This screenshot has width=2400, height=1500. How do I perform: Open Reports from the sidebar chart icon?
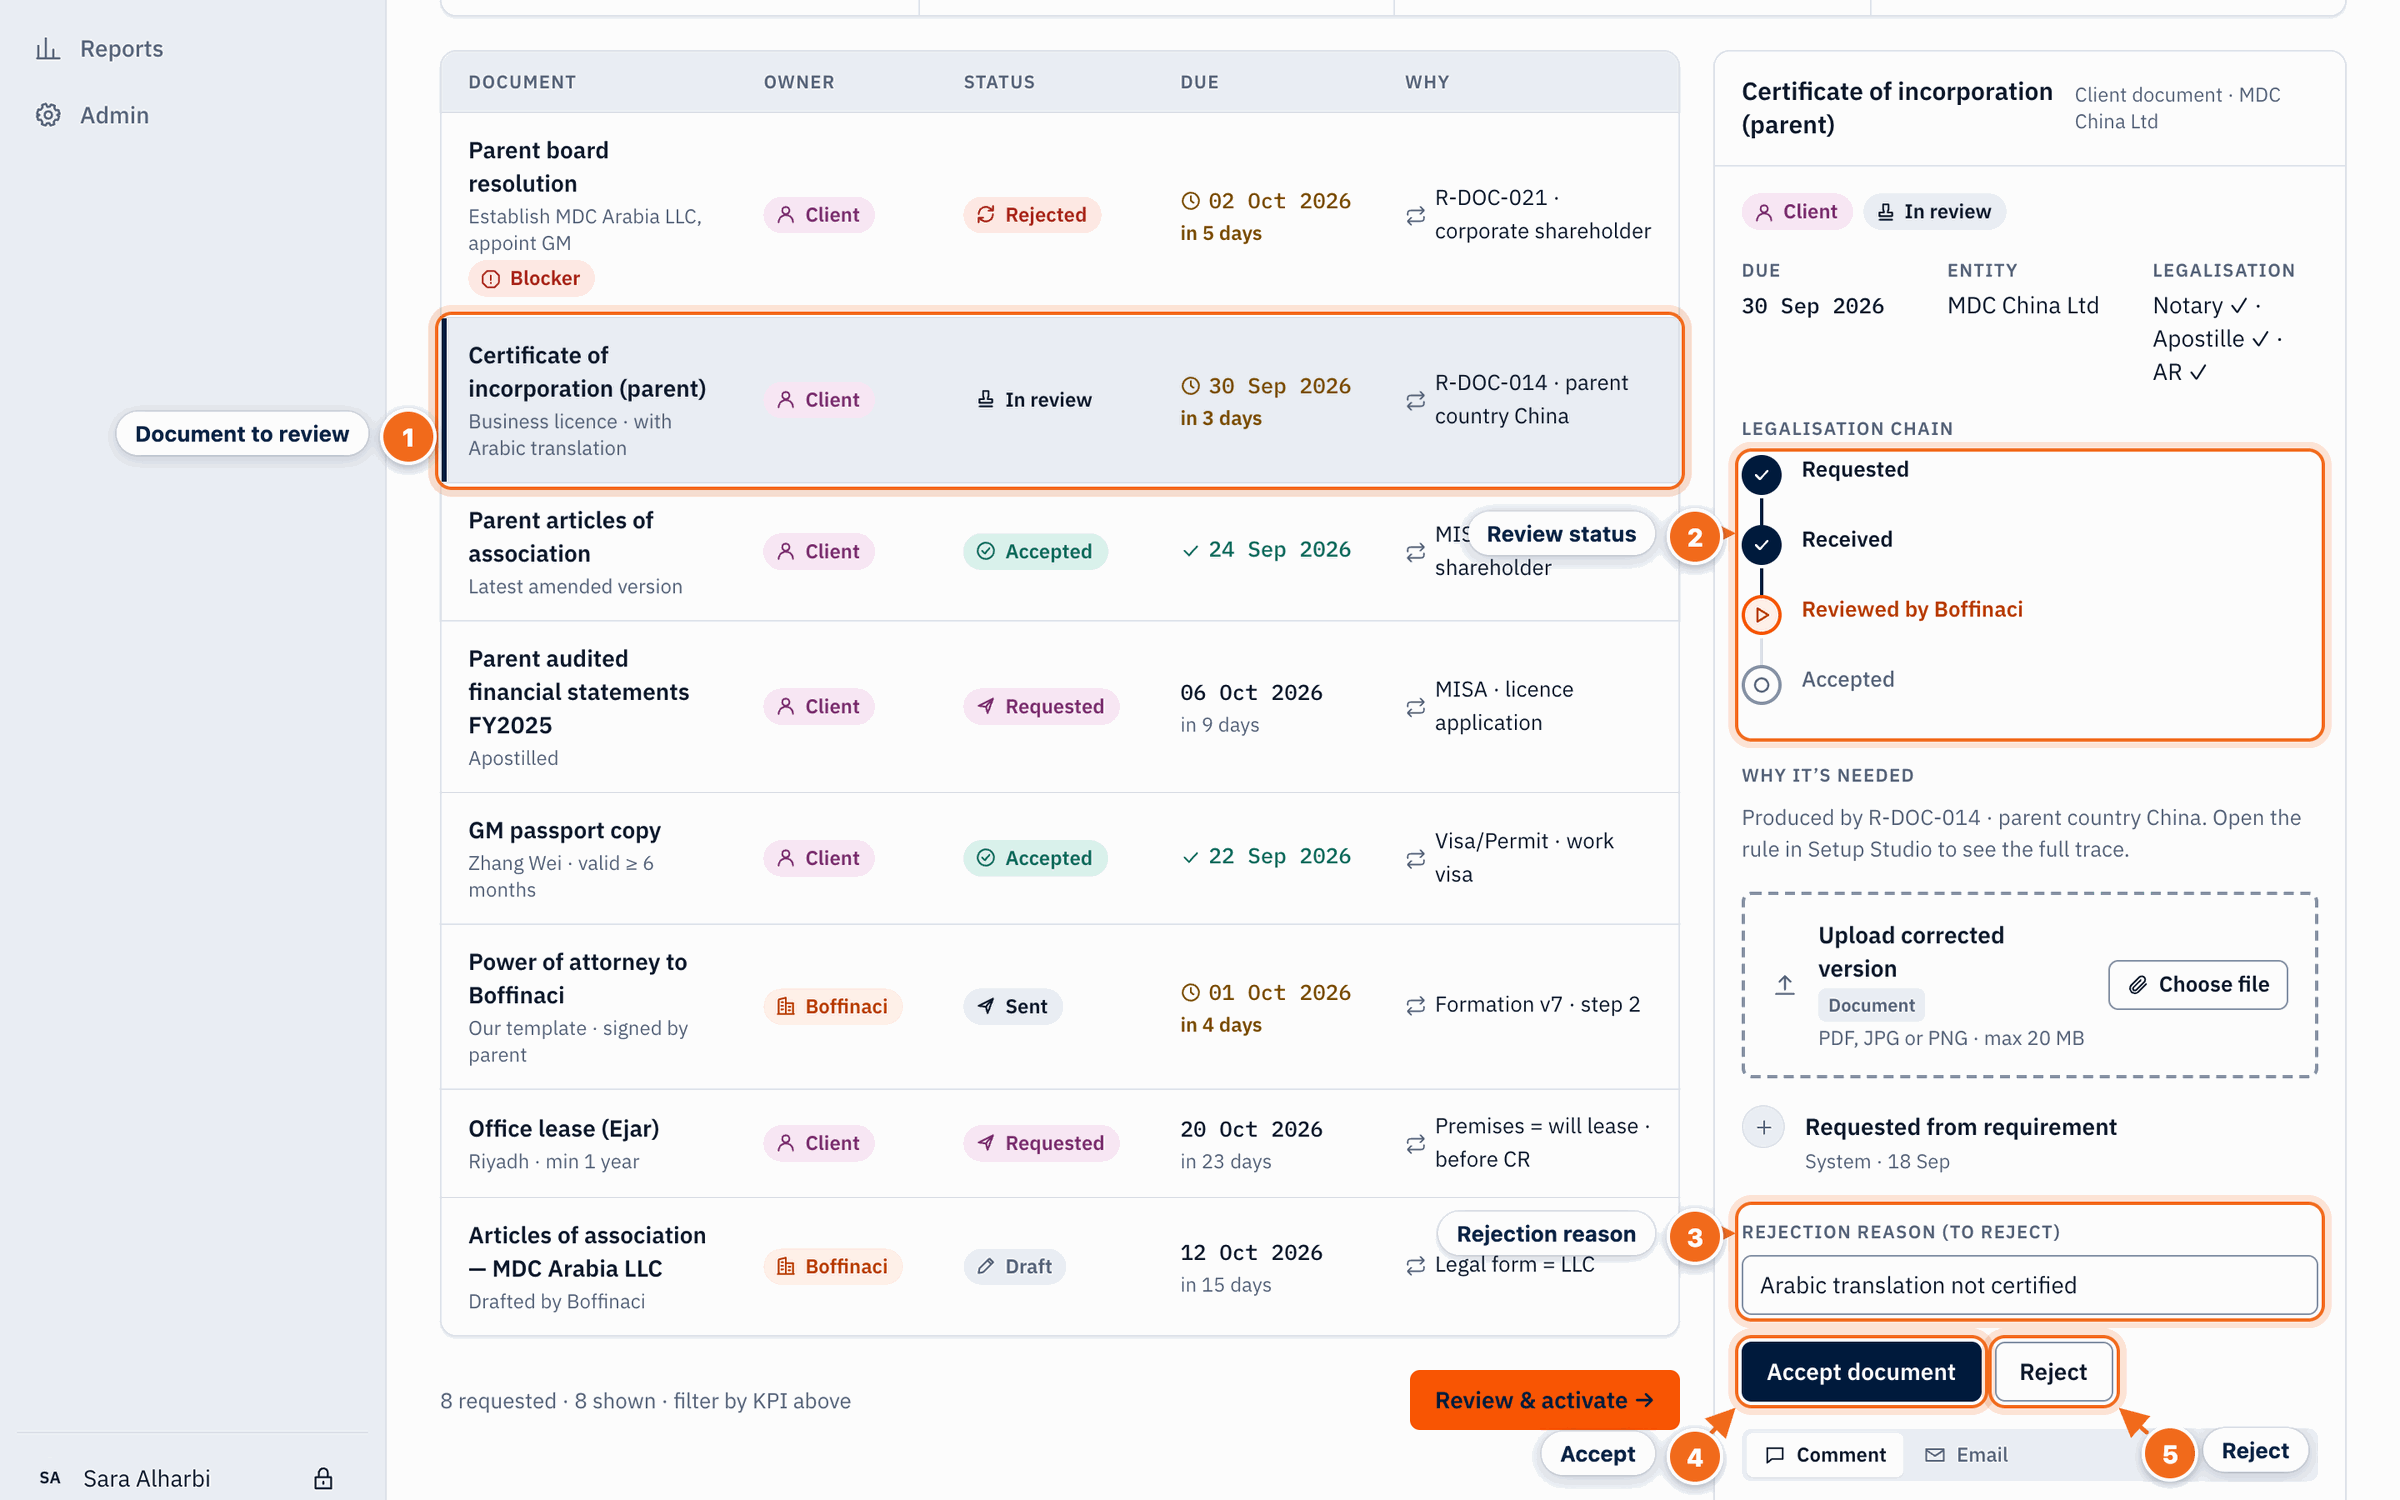tap(48, 48)
